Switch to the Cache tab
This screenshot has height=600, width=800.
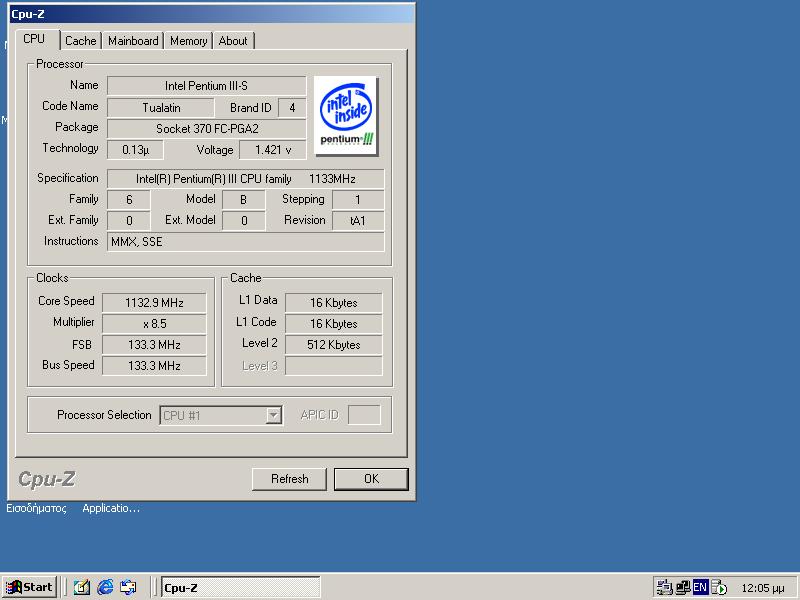(x=81, y=41)
